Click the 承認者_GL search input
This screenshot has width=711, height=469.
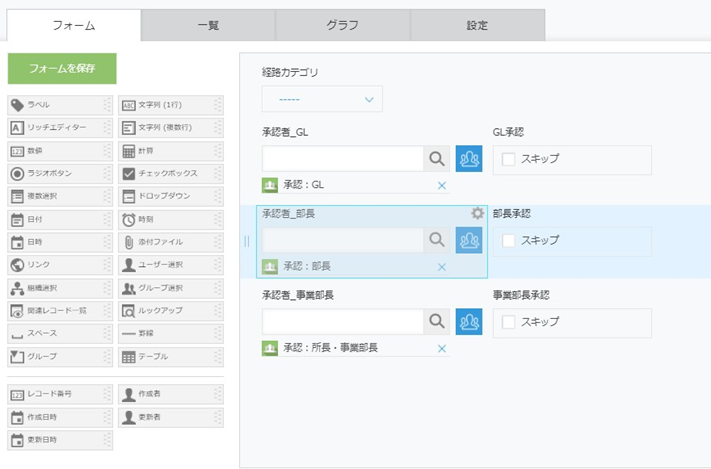tap(343, 159)
